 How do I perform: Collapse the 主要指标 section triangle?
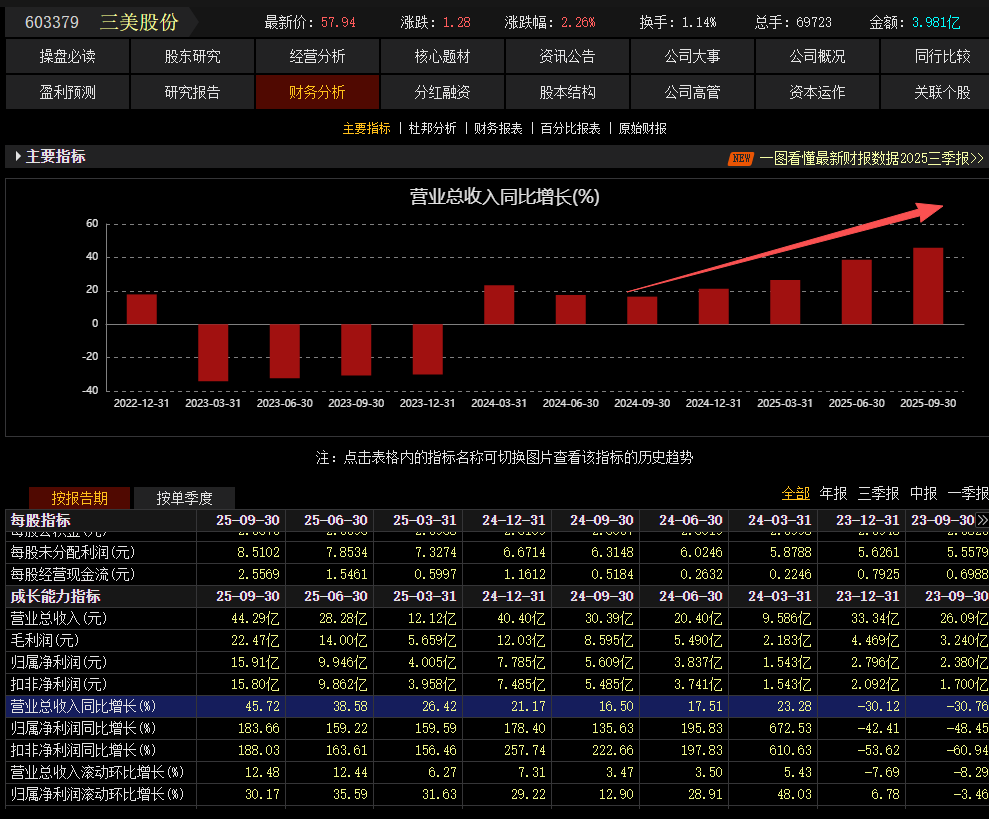[x=18, y=157]
